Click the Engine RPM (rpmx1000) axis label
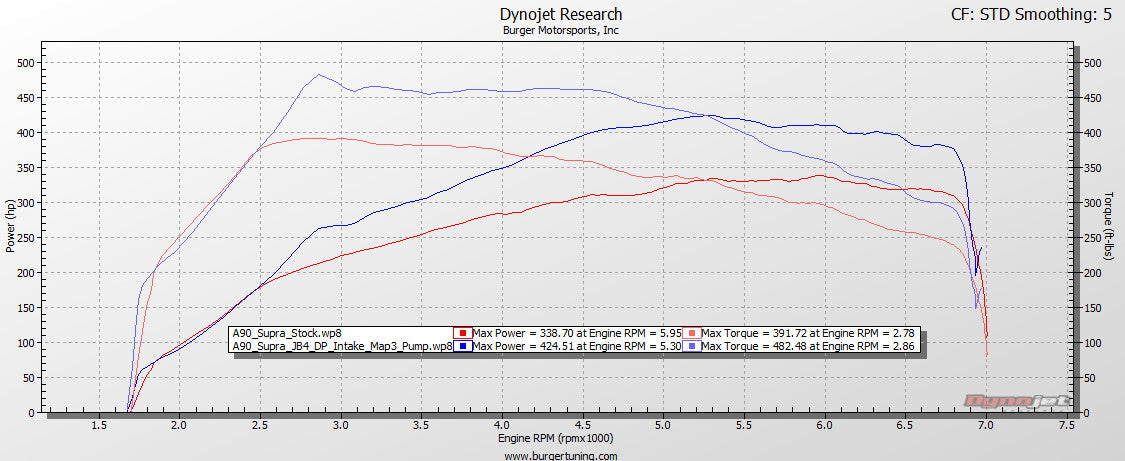Viewport: 1125px width, 461px height. 556,438
